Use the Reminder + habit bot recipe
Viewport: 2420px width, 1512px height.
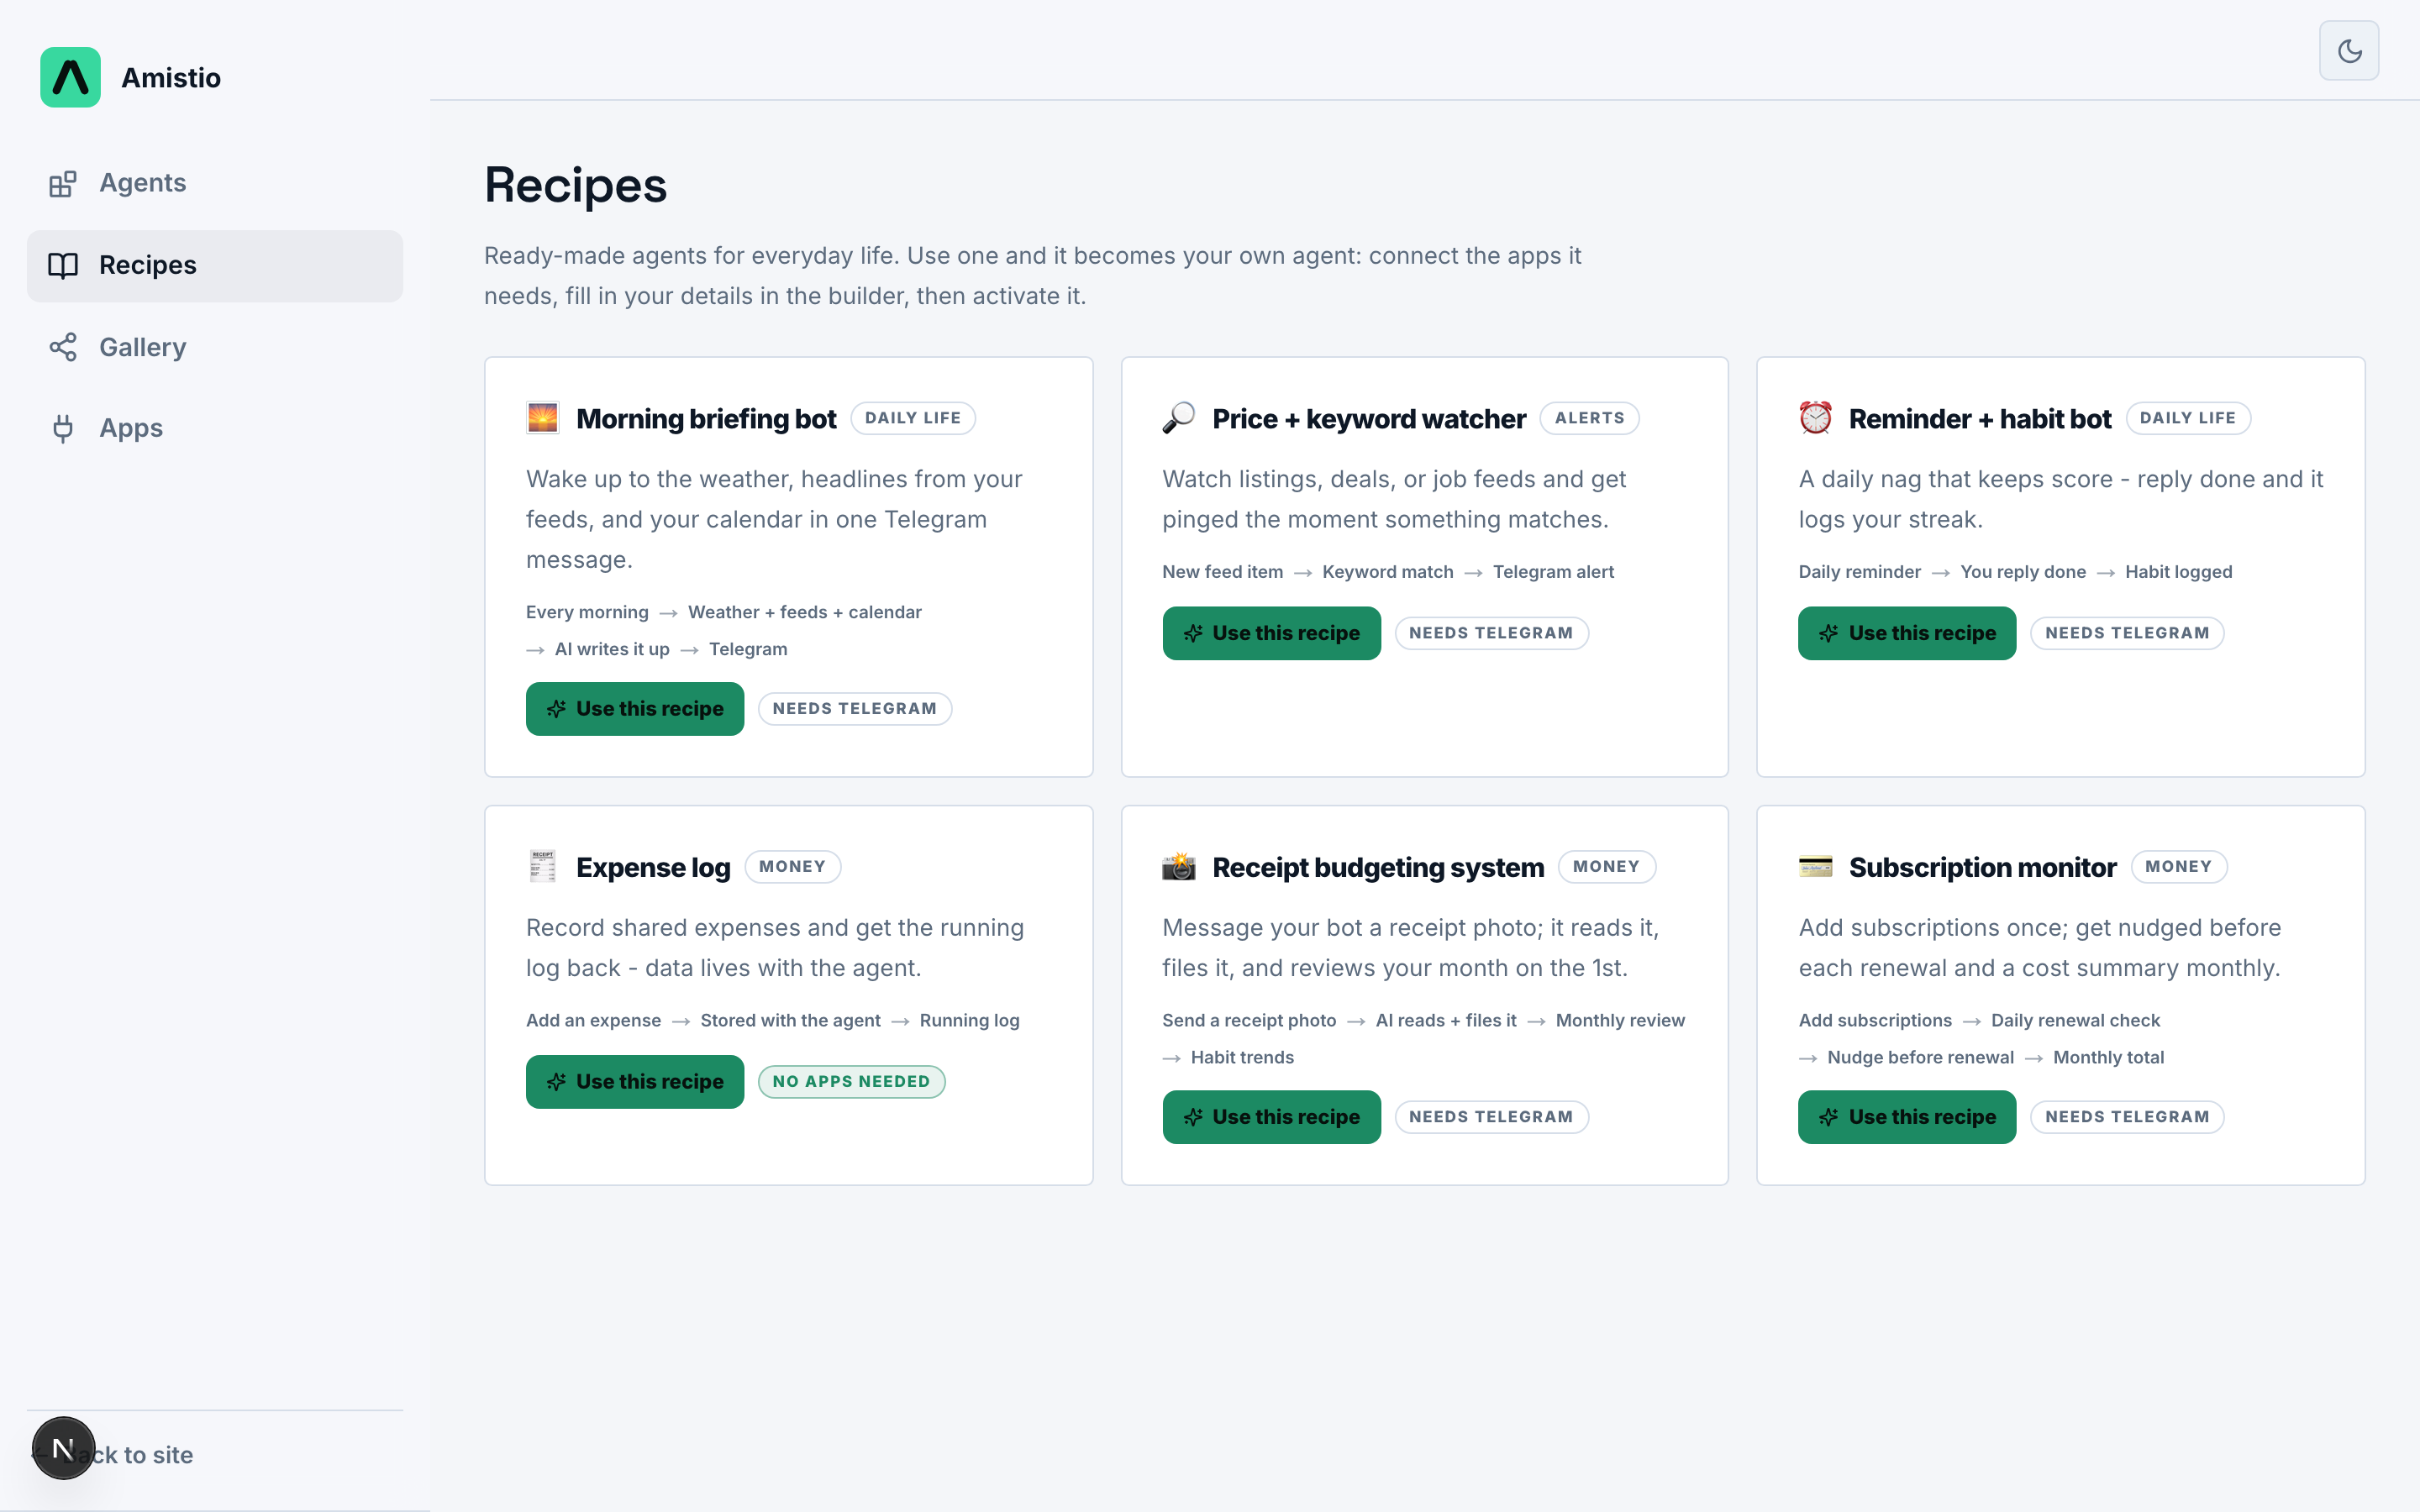1907,633
